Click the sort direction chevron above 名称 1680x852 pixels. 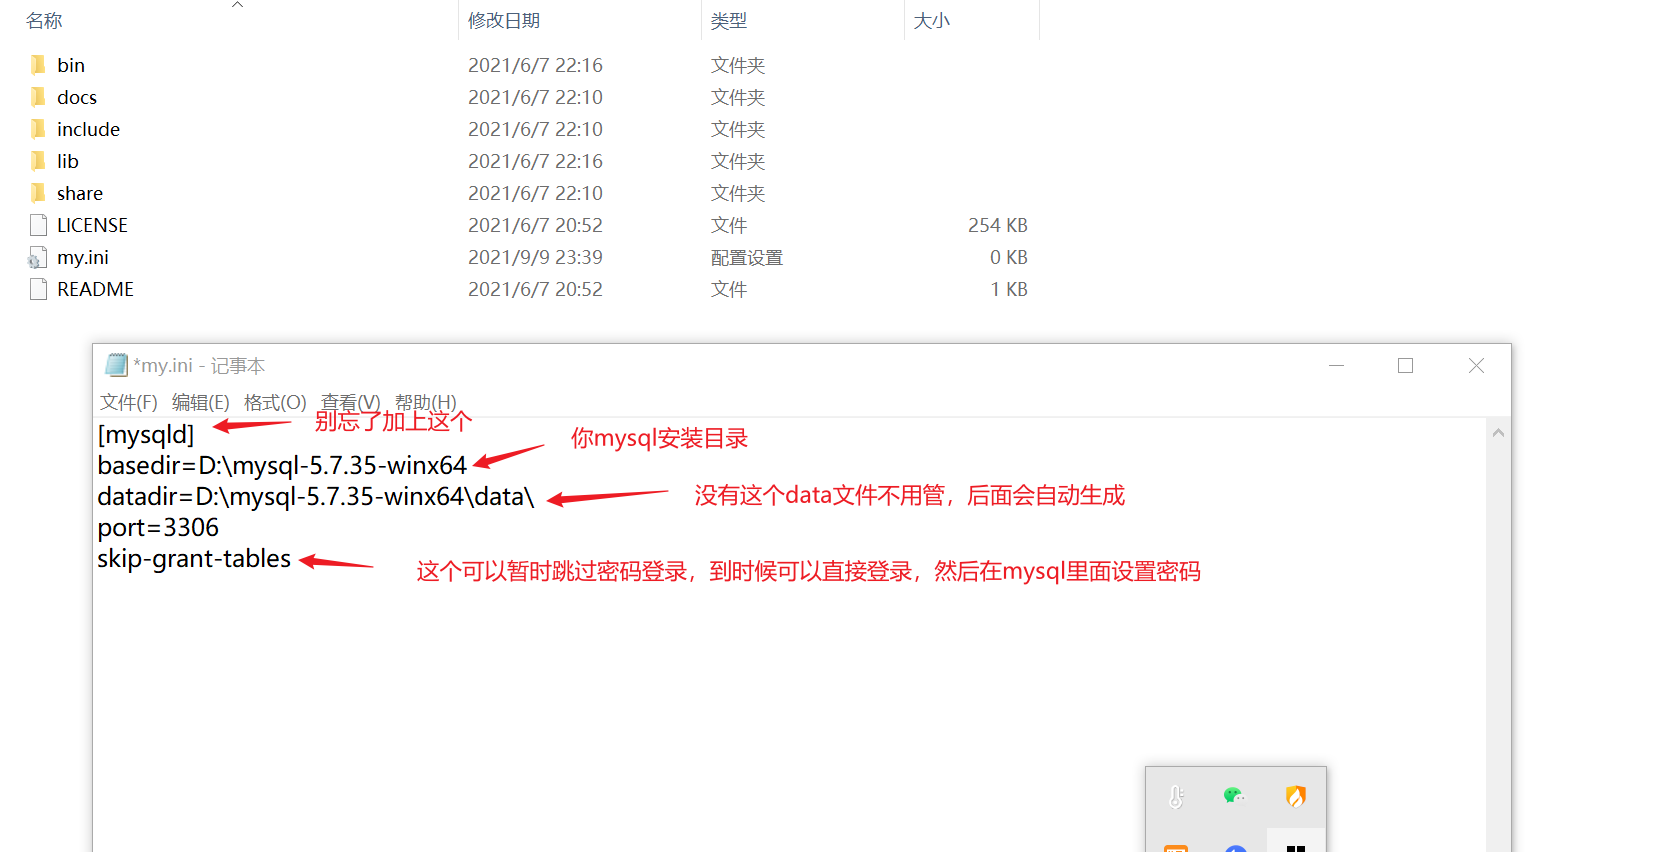tap(237, 5)
